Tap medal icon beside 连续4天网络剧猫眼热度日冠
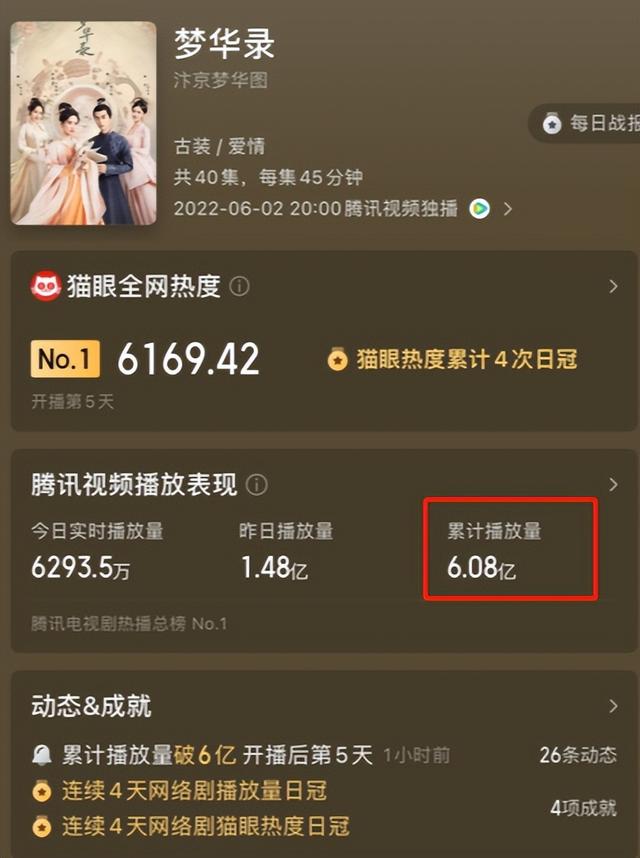The height and width of the screenshot is (858, 640). coord(42,826)
